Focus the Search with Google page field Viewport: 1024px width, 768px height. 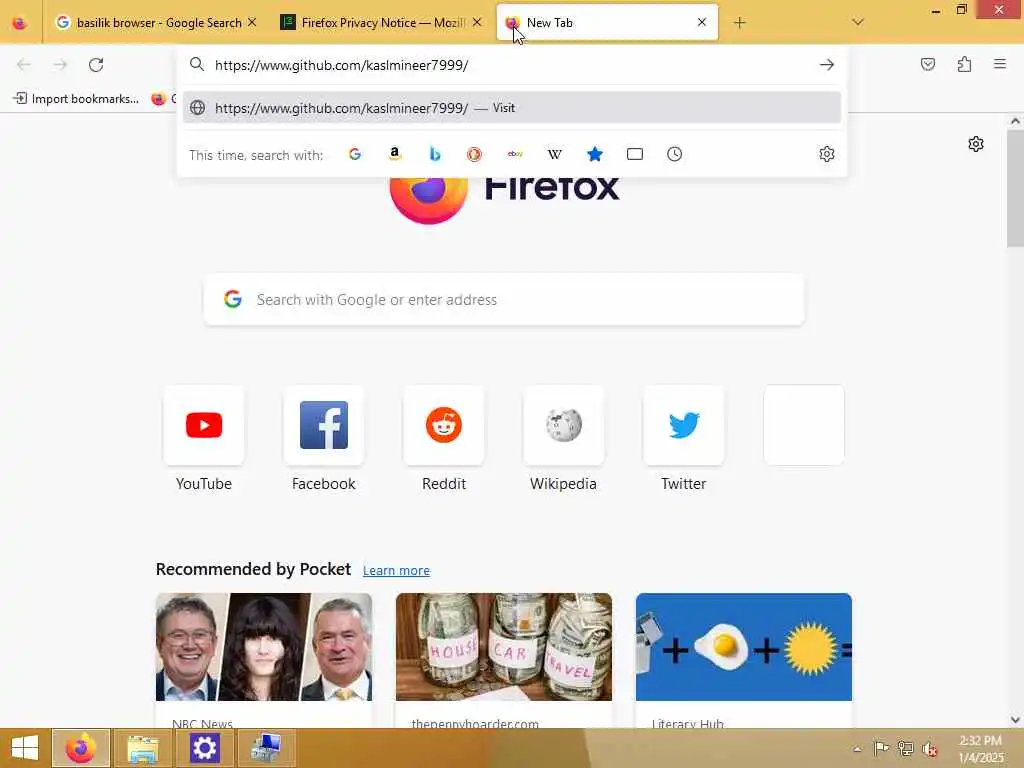504,299
